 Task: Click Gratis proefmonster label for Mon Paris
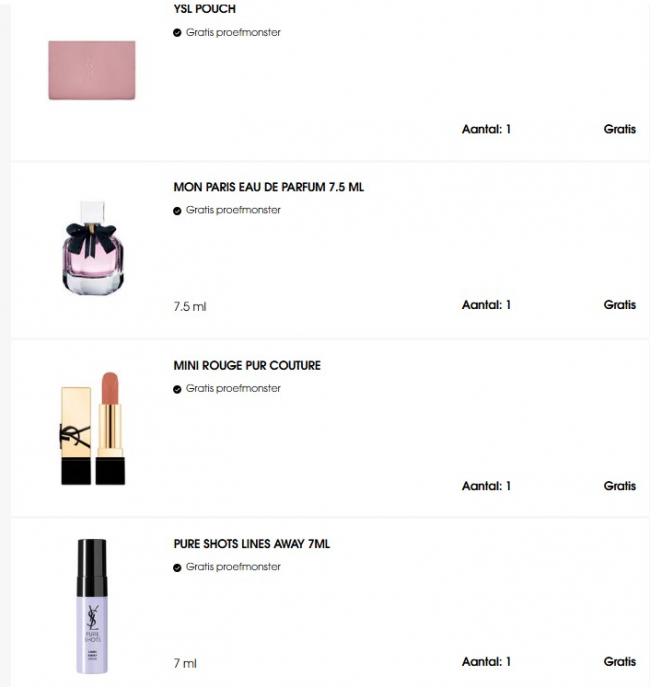point(233,210)
